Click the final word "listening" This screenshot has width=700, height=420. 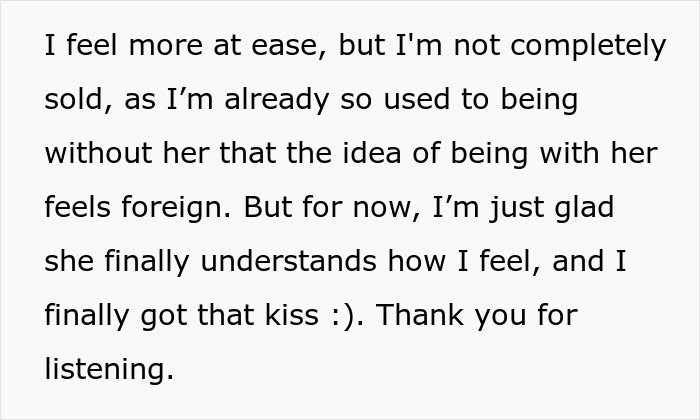click(x=108, y=370)
